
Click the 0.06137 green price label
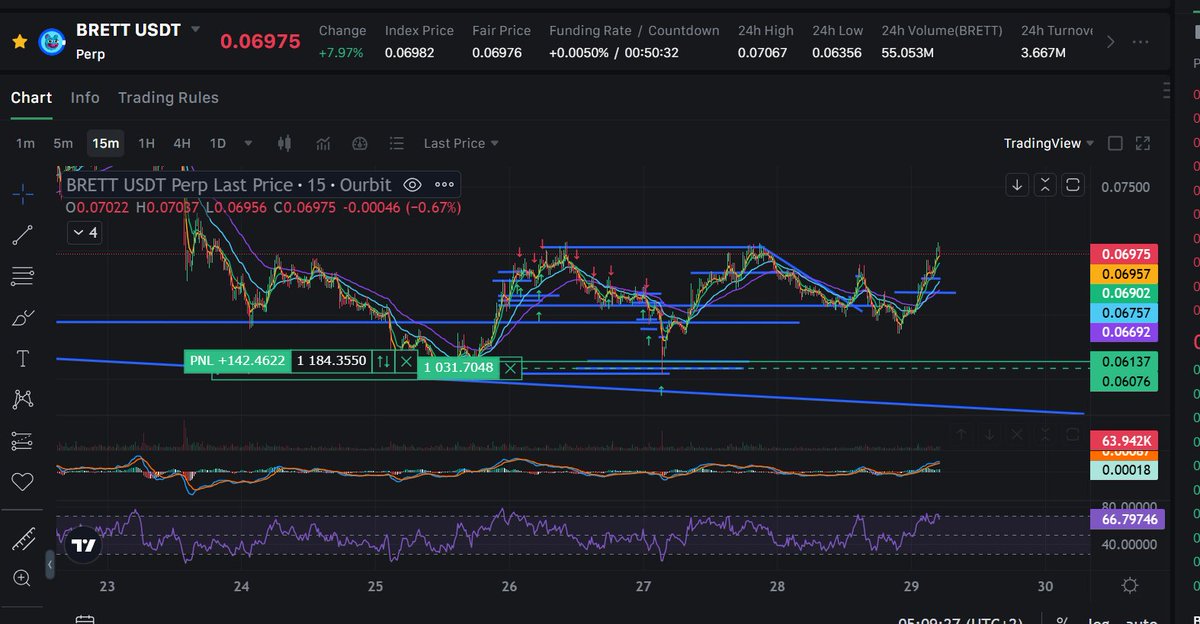click(1125, 362)
